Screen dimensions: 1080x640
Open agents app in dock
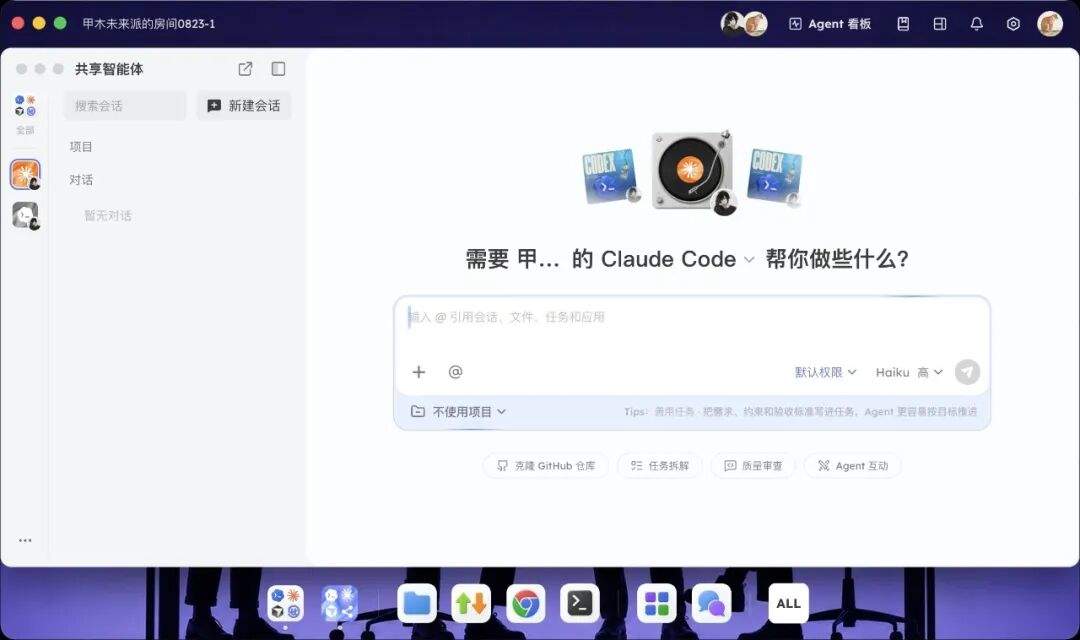(286, 603)
